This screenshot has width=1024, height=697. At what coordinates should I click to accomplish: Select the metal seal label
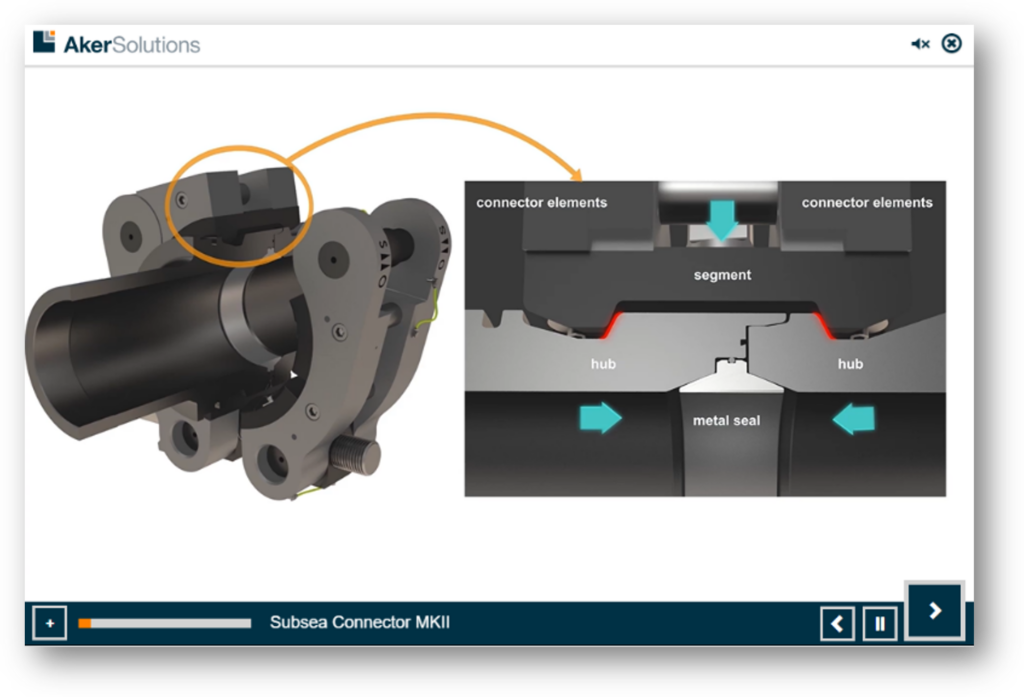click(726, 421)
